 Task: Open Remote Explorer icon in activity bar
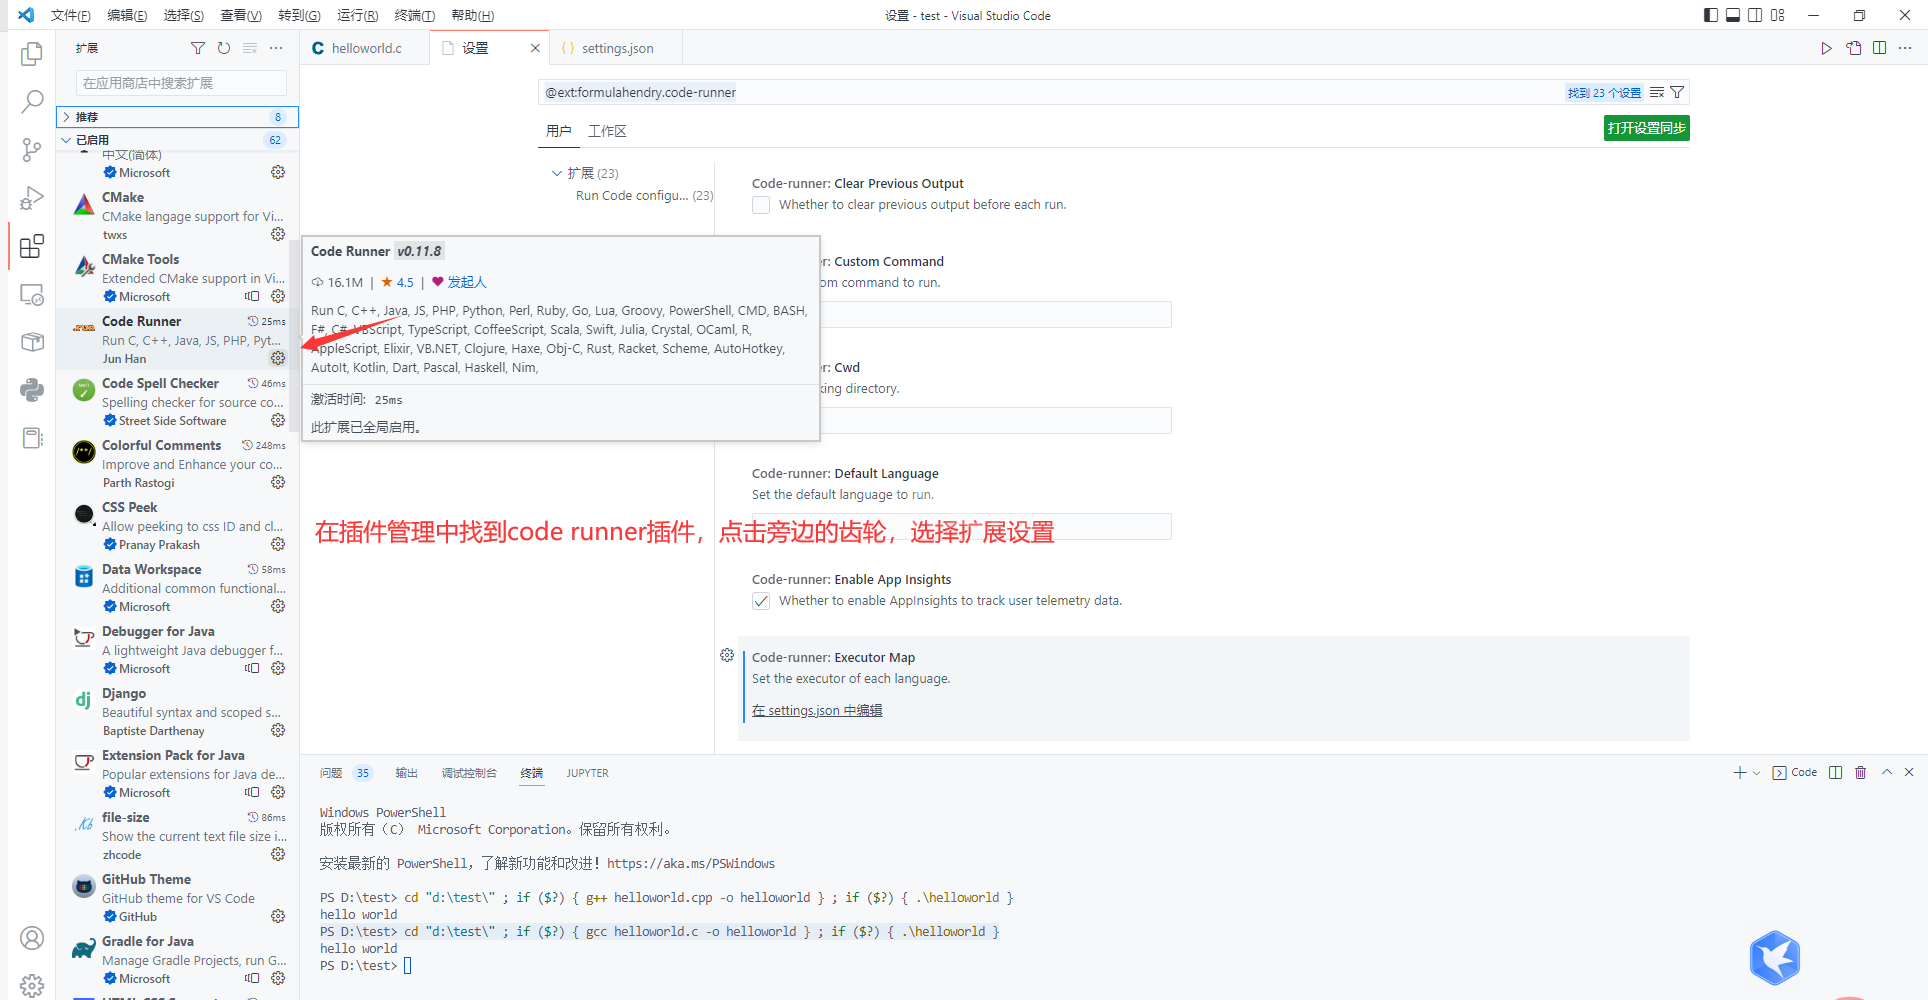32,295
